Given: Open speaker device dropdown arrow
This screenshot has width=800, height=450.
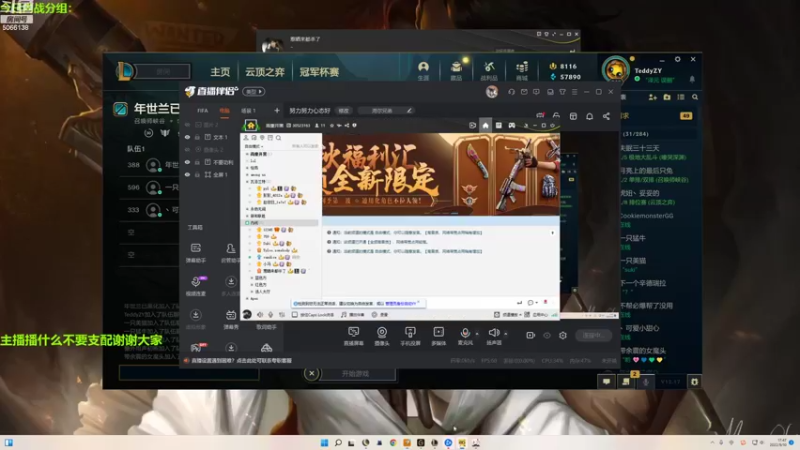Looking at the screenshot, I should click(506, 334).
